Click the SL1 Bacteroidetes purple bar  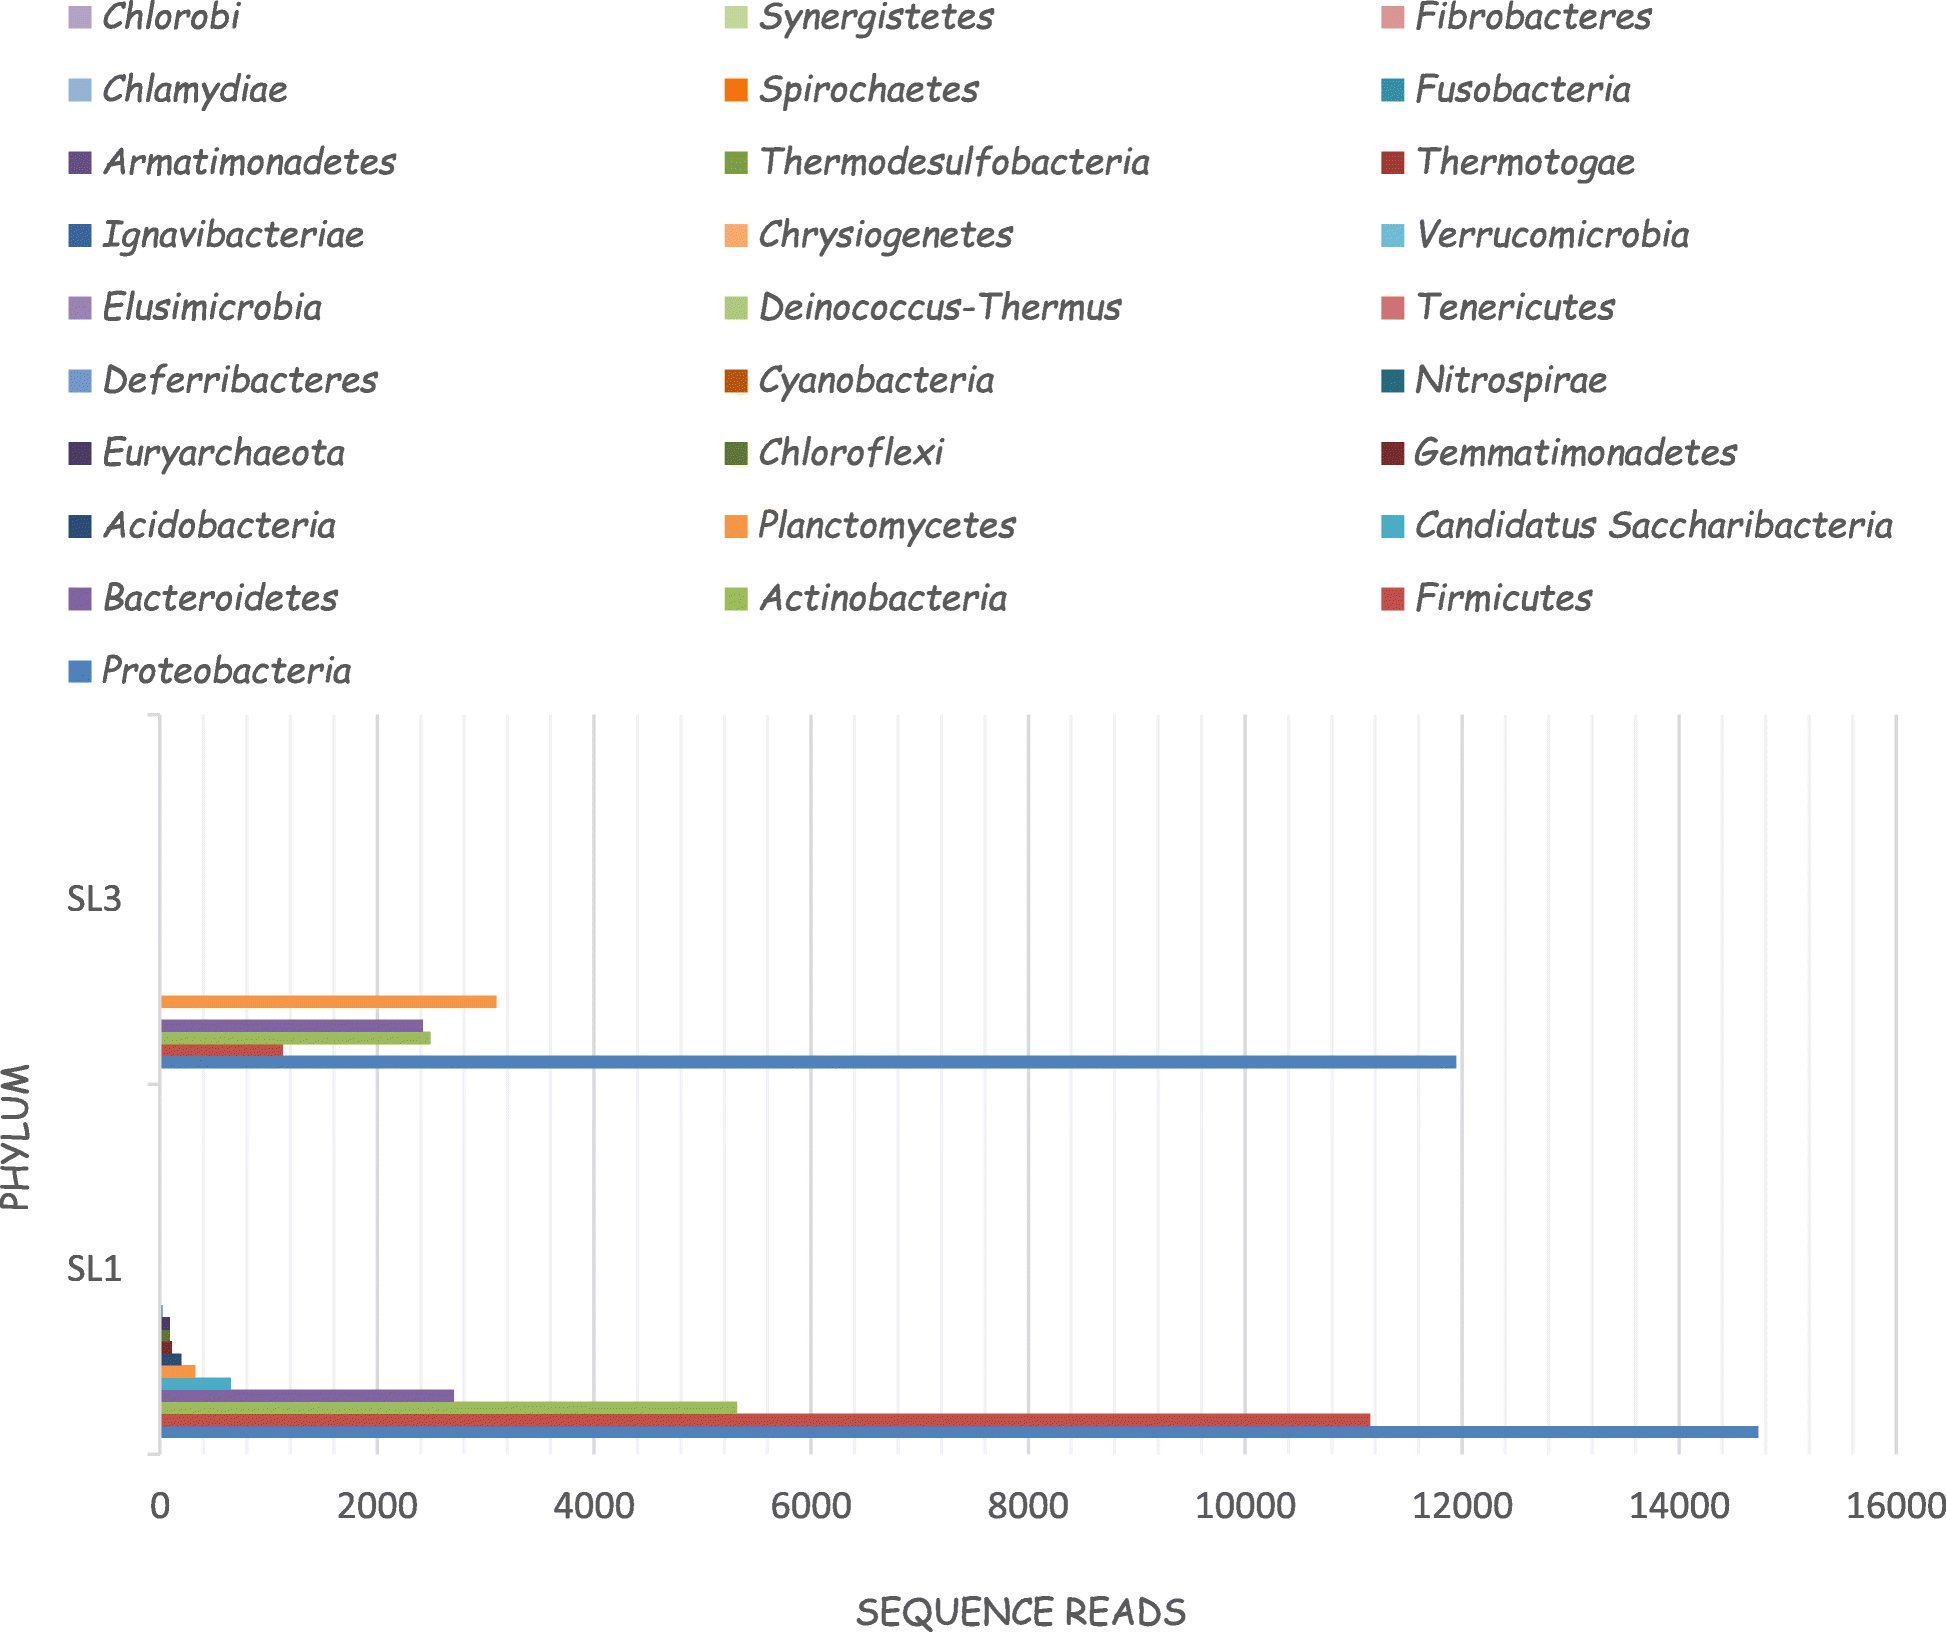click(x=307, y=1396)
